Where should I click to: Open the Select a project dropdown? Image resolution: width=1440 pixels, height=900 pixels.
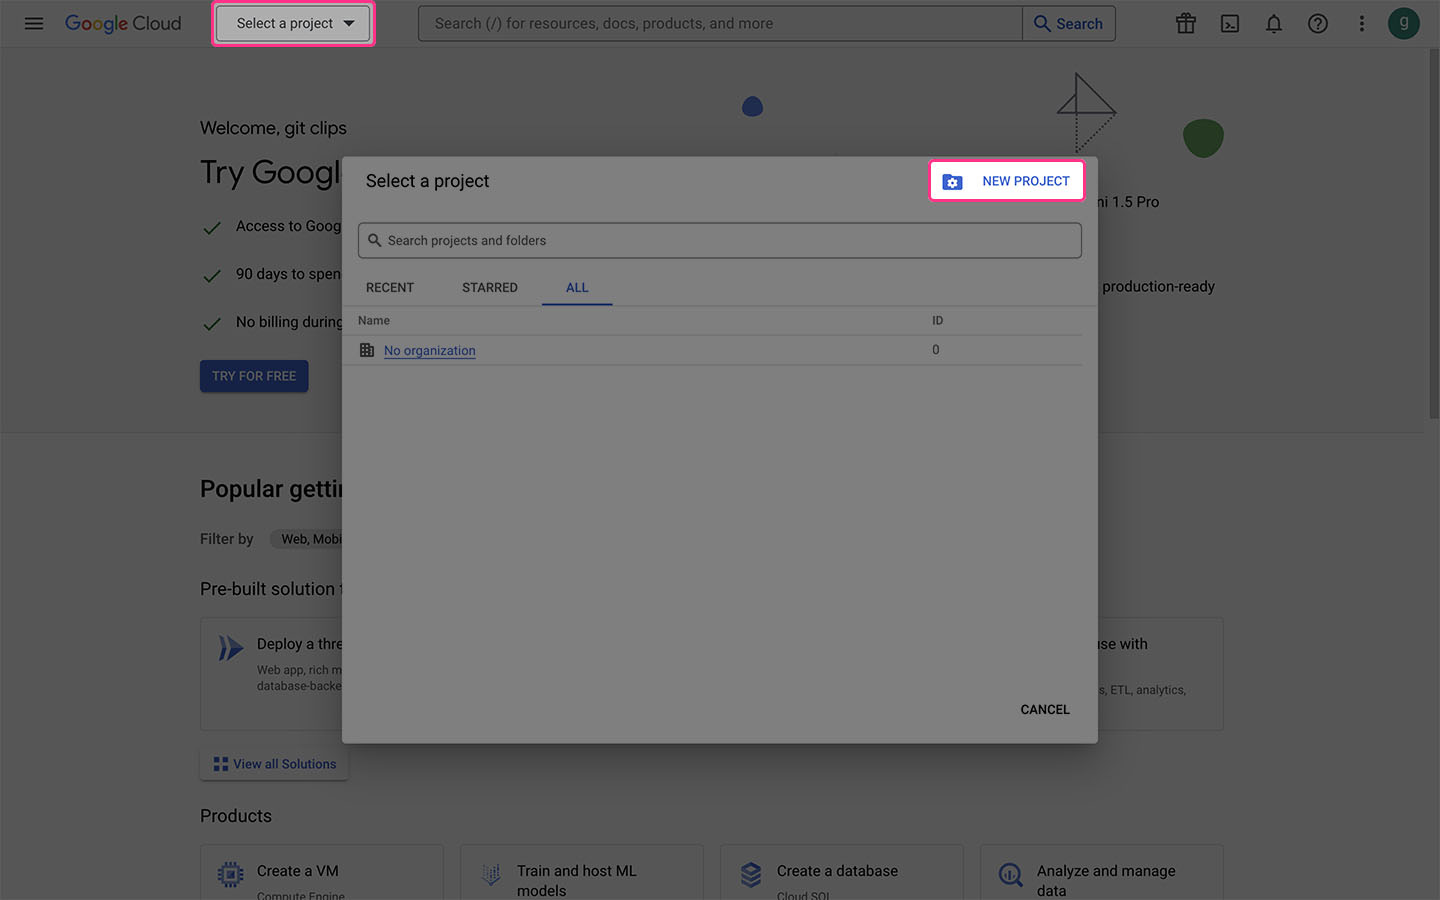[x=292, y=23]
